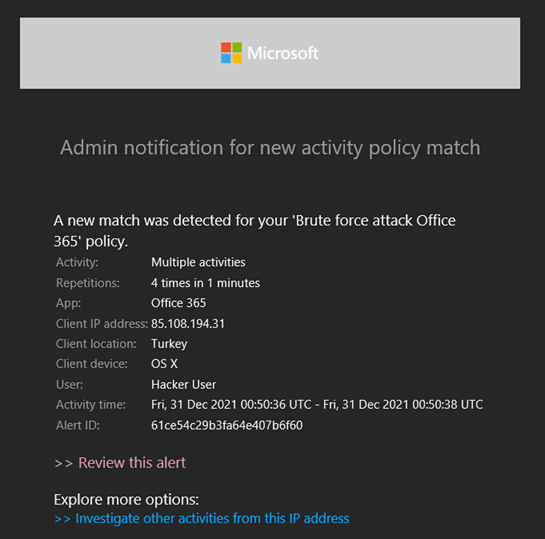This screenshot has width=545, height=539.
Task: Click the Microsoft four-color logo icon
Action: point(231,53)
